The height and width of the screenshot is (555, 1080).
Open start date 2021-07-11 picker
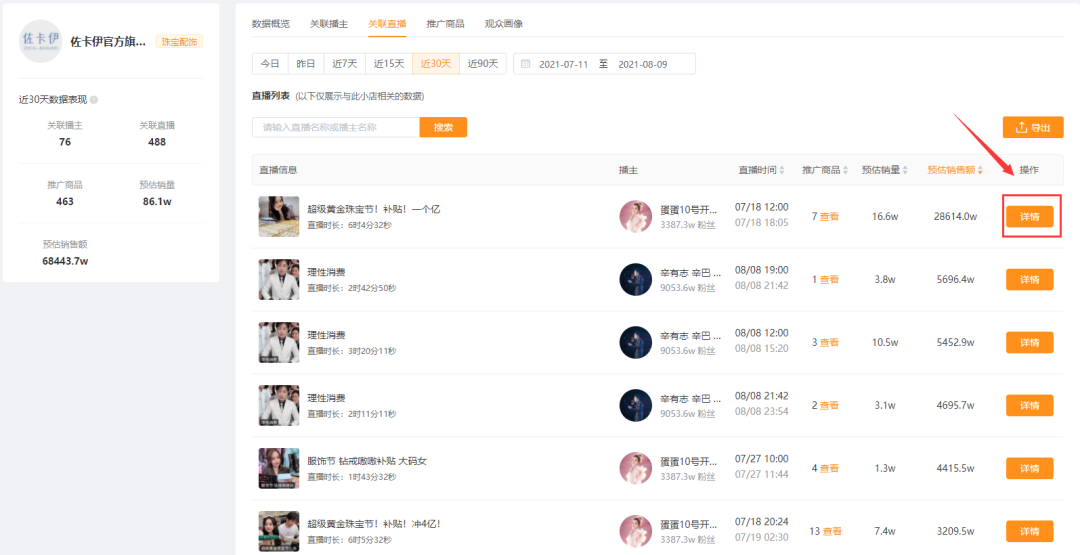pos(563,64)
